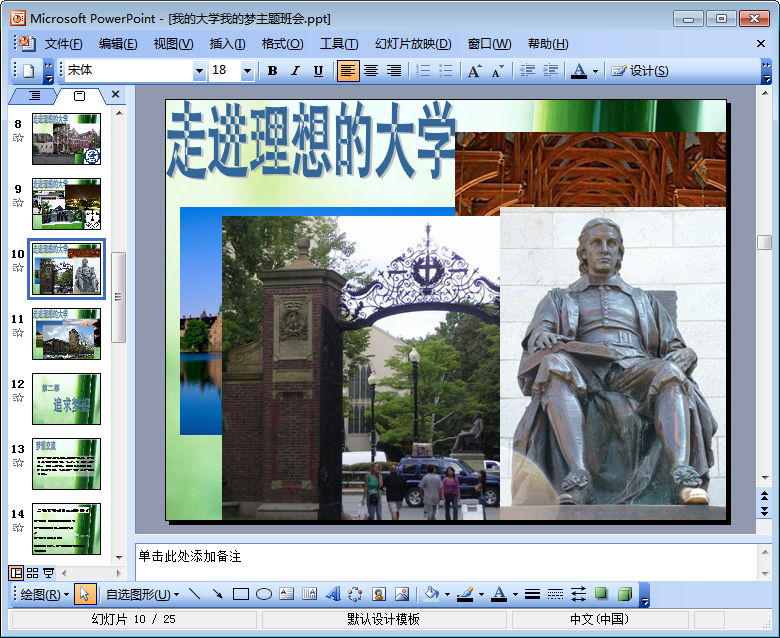Open the 幻灯片放映(D) menu
780x638 pixels.
point(413,44)
